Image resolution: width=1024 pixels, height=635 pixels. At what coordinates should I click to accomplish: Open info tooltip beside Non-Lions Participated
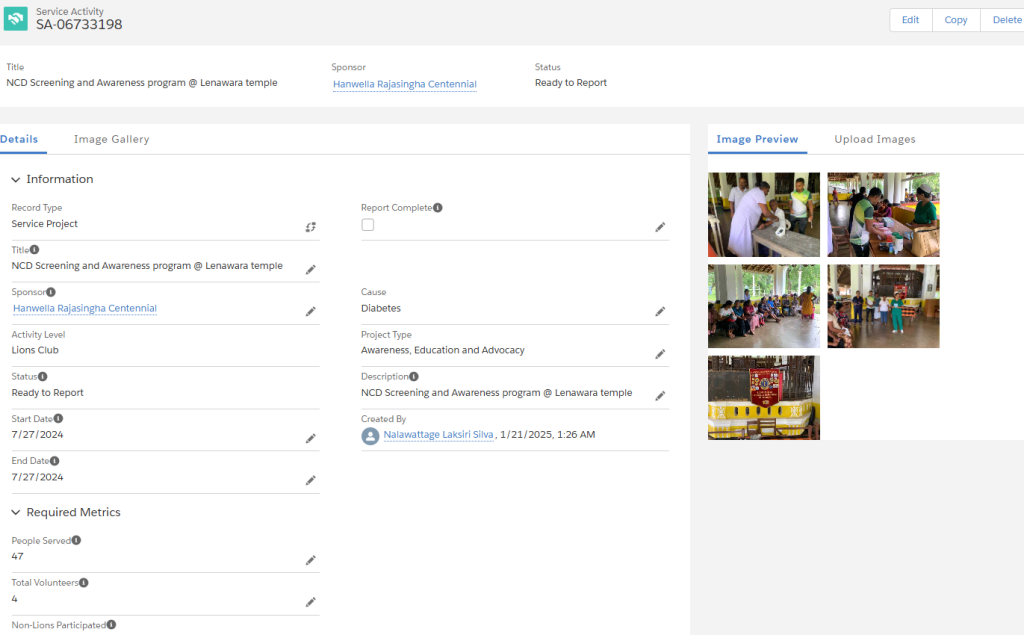tap(112, 625)
